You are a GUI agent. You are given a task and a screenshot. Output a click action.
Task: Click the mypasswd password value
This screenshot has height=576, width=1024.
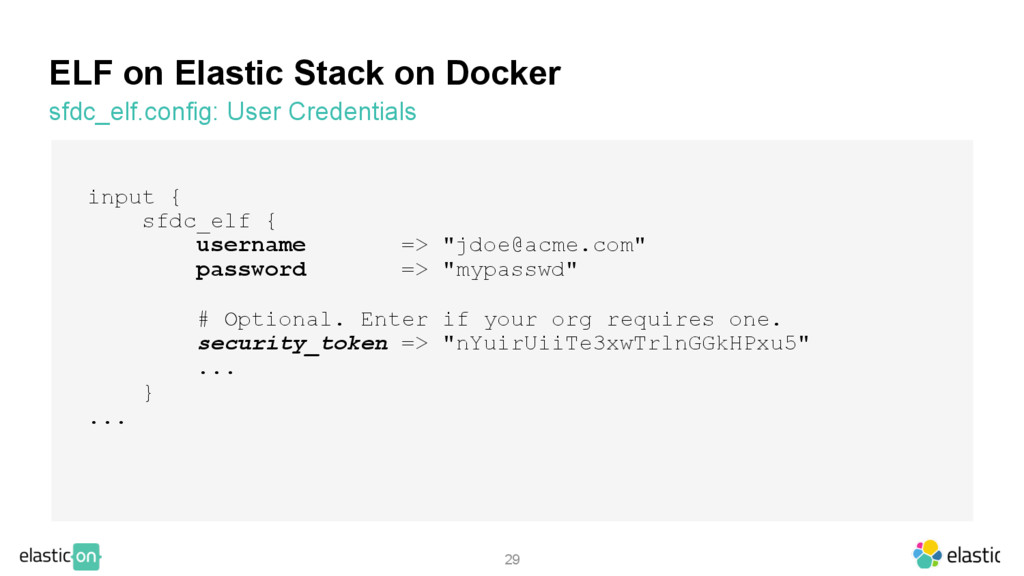[x=510, y=270]
